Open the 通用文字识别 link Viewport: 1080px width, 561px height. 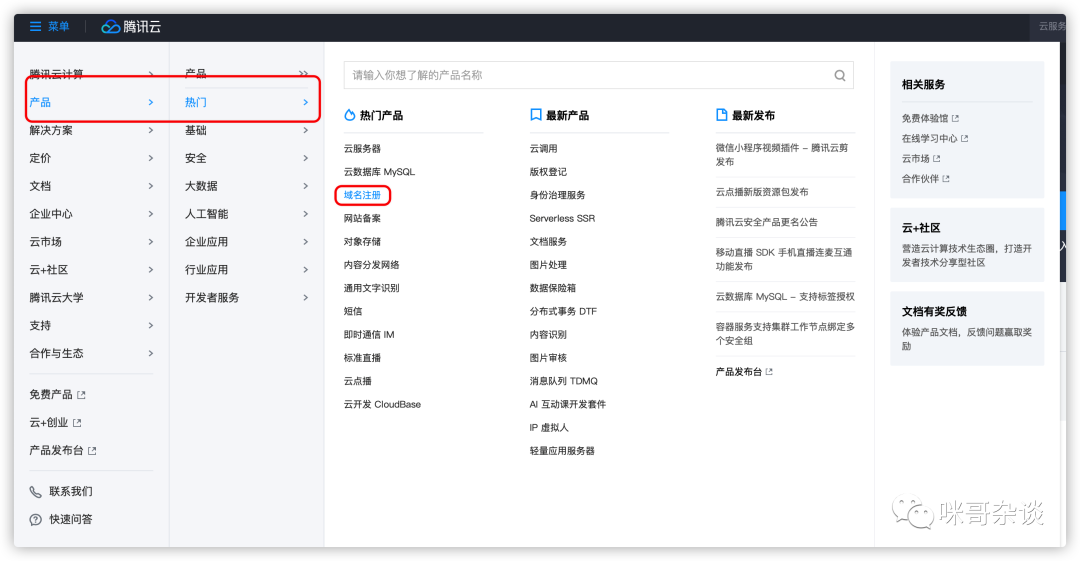coord(372,288)
